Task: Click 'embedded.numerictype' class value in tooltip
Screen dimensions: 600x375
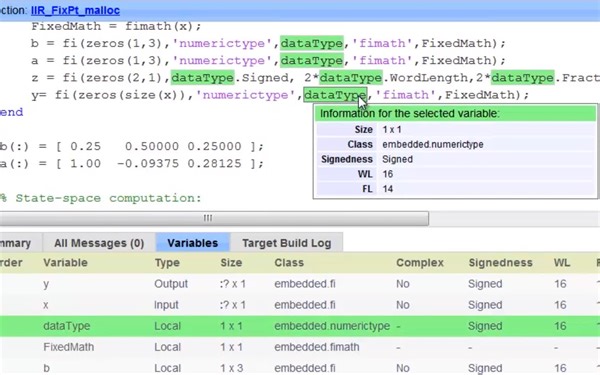Action: tap(433, 144)
